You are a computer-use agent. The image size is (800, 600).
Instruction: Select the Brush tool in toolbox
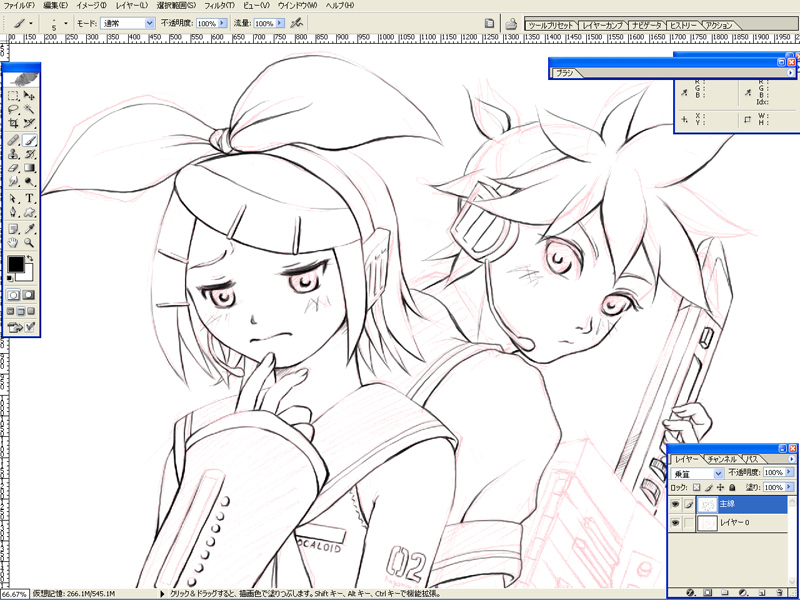[29, 140]
